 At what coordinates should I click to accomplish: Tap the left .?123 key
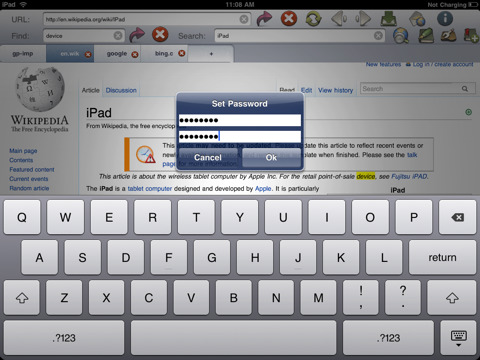pos(64,338)
